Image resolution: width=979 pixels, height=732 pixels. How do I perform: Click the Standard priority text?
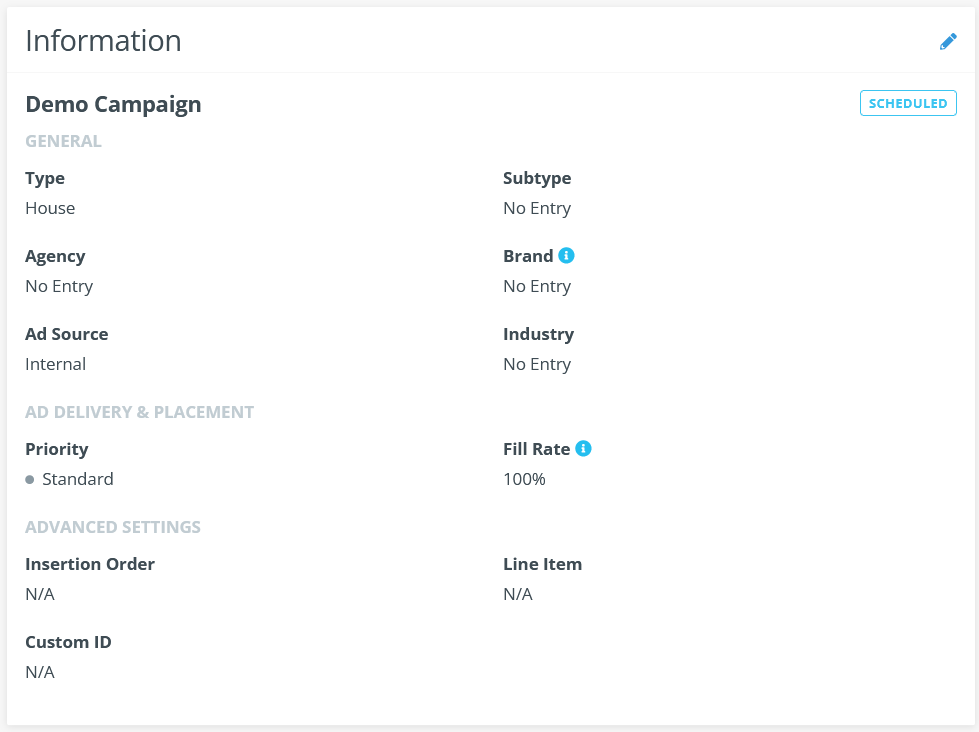(77, 479)
